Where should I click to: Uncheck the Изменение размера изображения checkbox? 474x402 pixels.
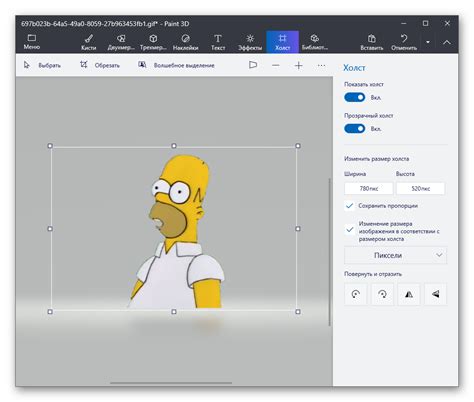(x=349, y=230)
